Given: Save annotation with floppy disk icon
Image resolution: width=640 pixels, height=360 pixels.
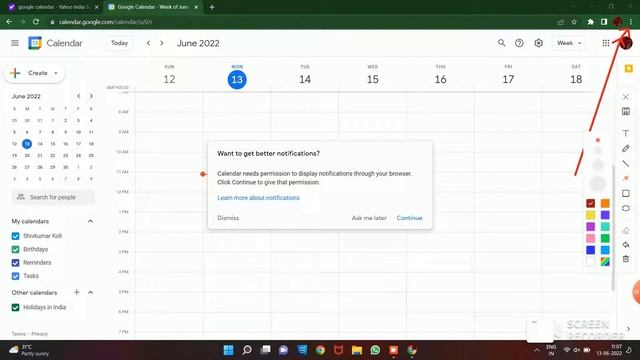Looking at the screenshot, I should point(626,111).
